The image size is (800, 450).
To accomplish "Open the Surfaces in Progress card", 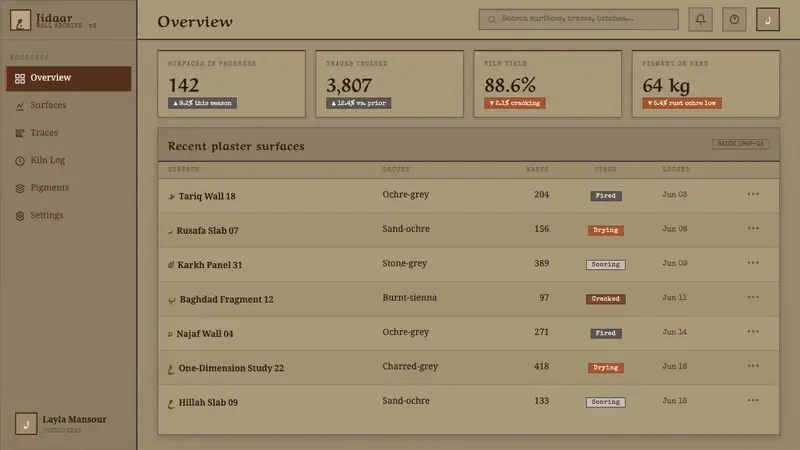I will click(x=232, y=84).
